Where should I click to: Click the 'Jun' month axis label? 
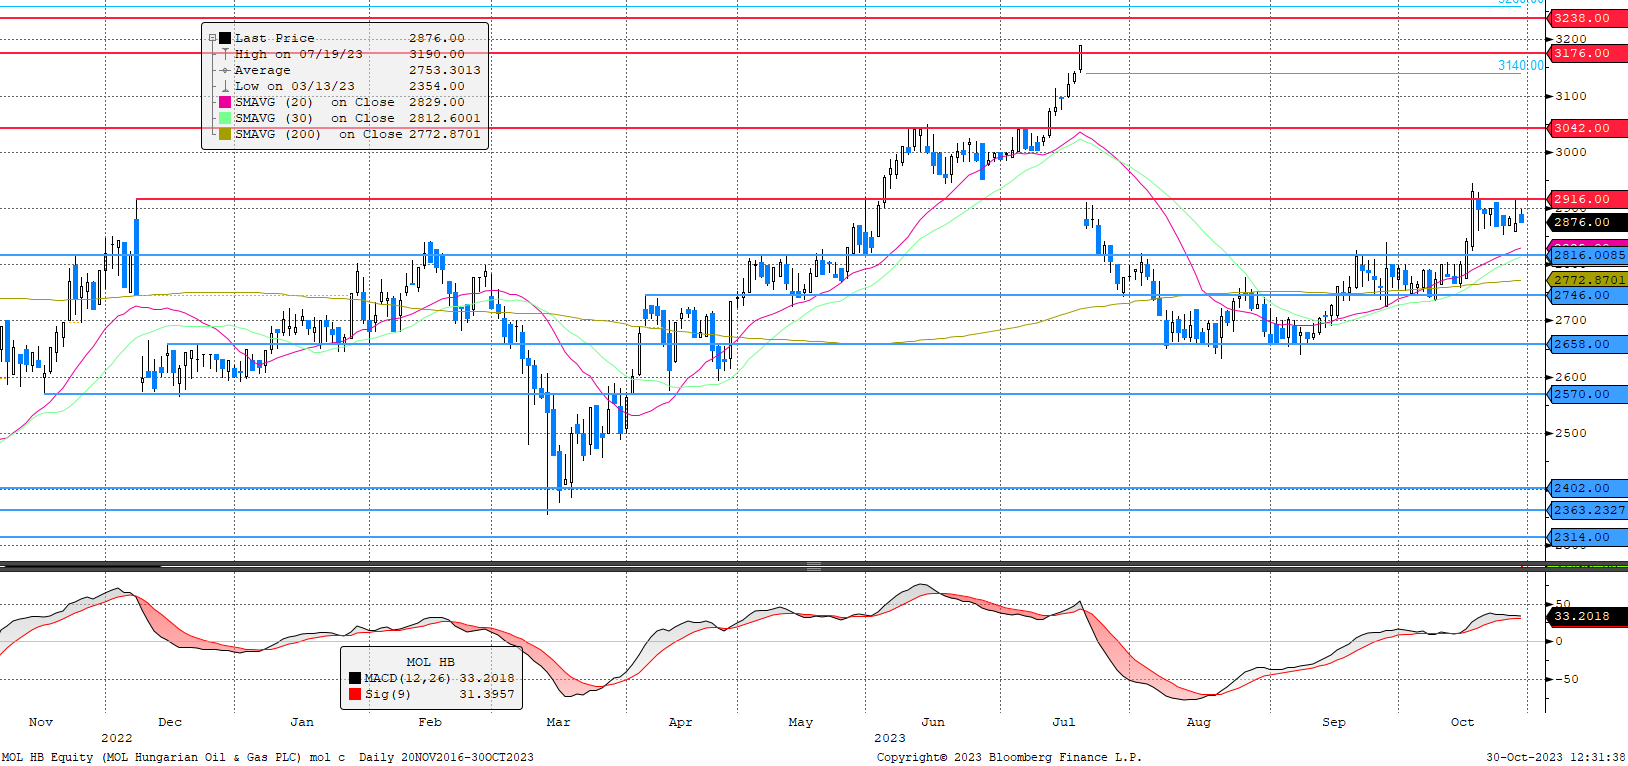(933, 722)
